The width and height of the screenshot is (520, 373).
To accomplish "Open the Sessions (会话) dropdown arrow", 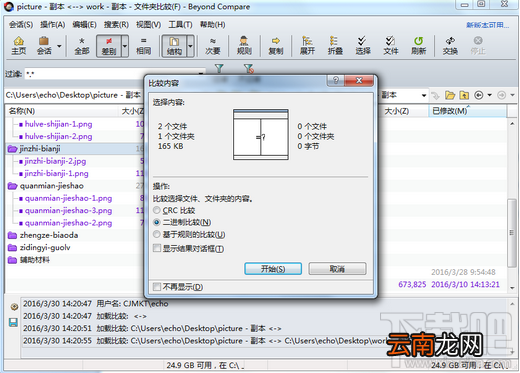I will pyautogui.click(x=59, y=46).
